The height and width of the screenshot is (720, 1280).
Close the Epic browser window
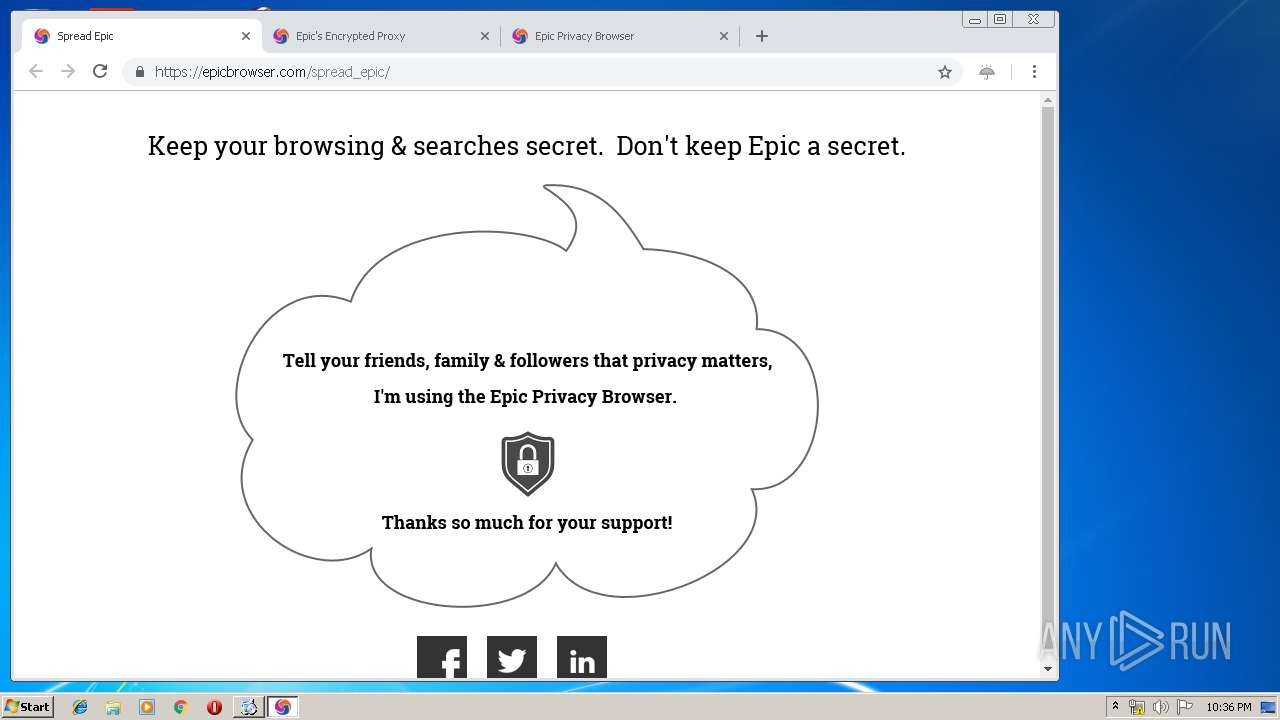[1034, 19]
